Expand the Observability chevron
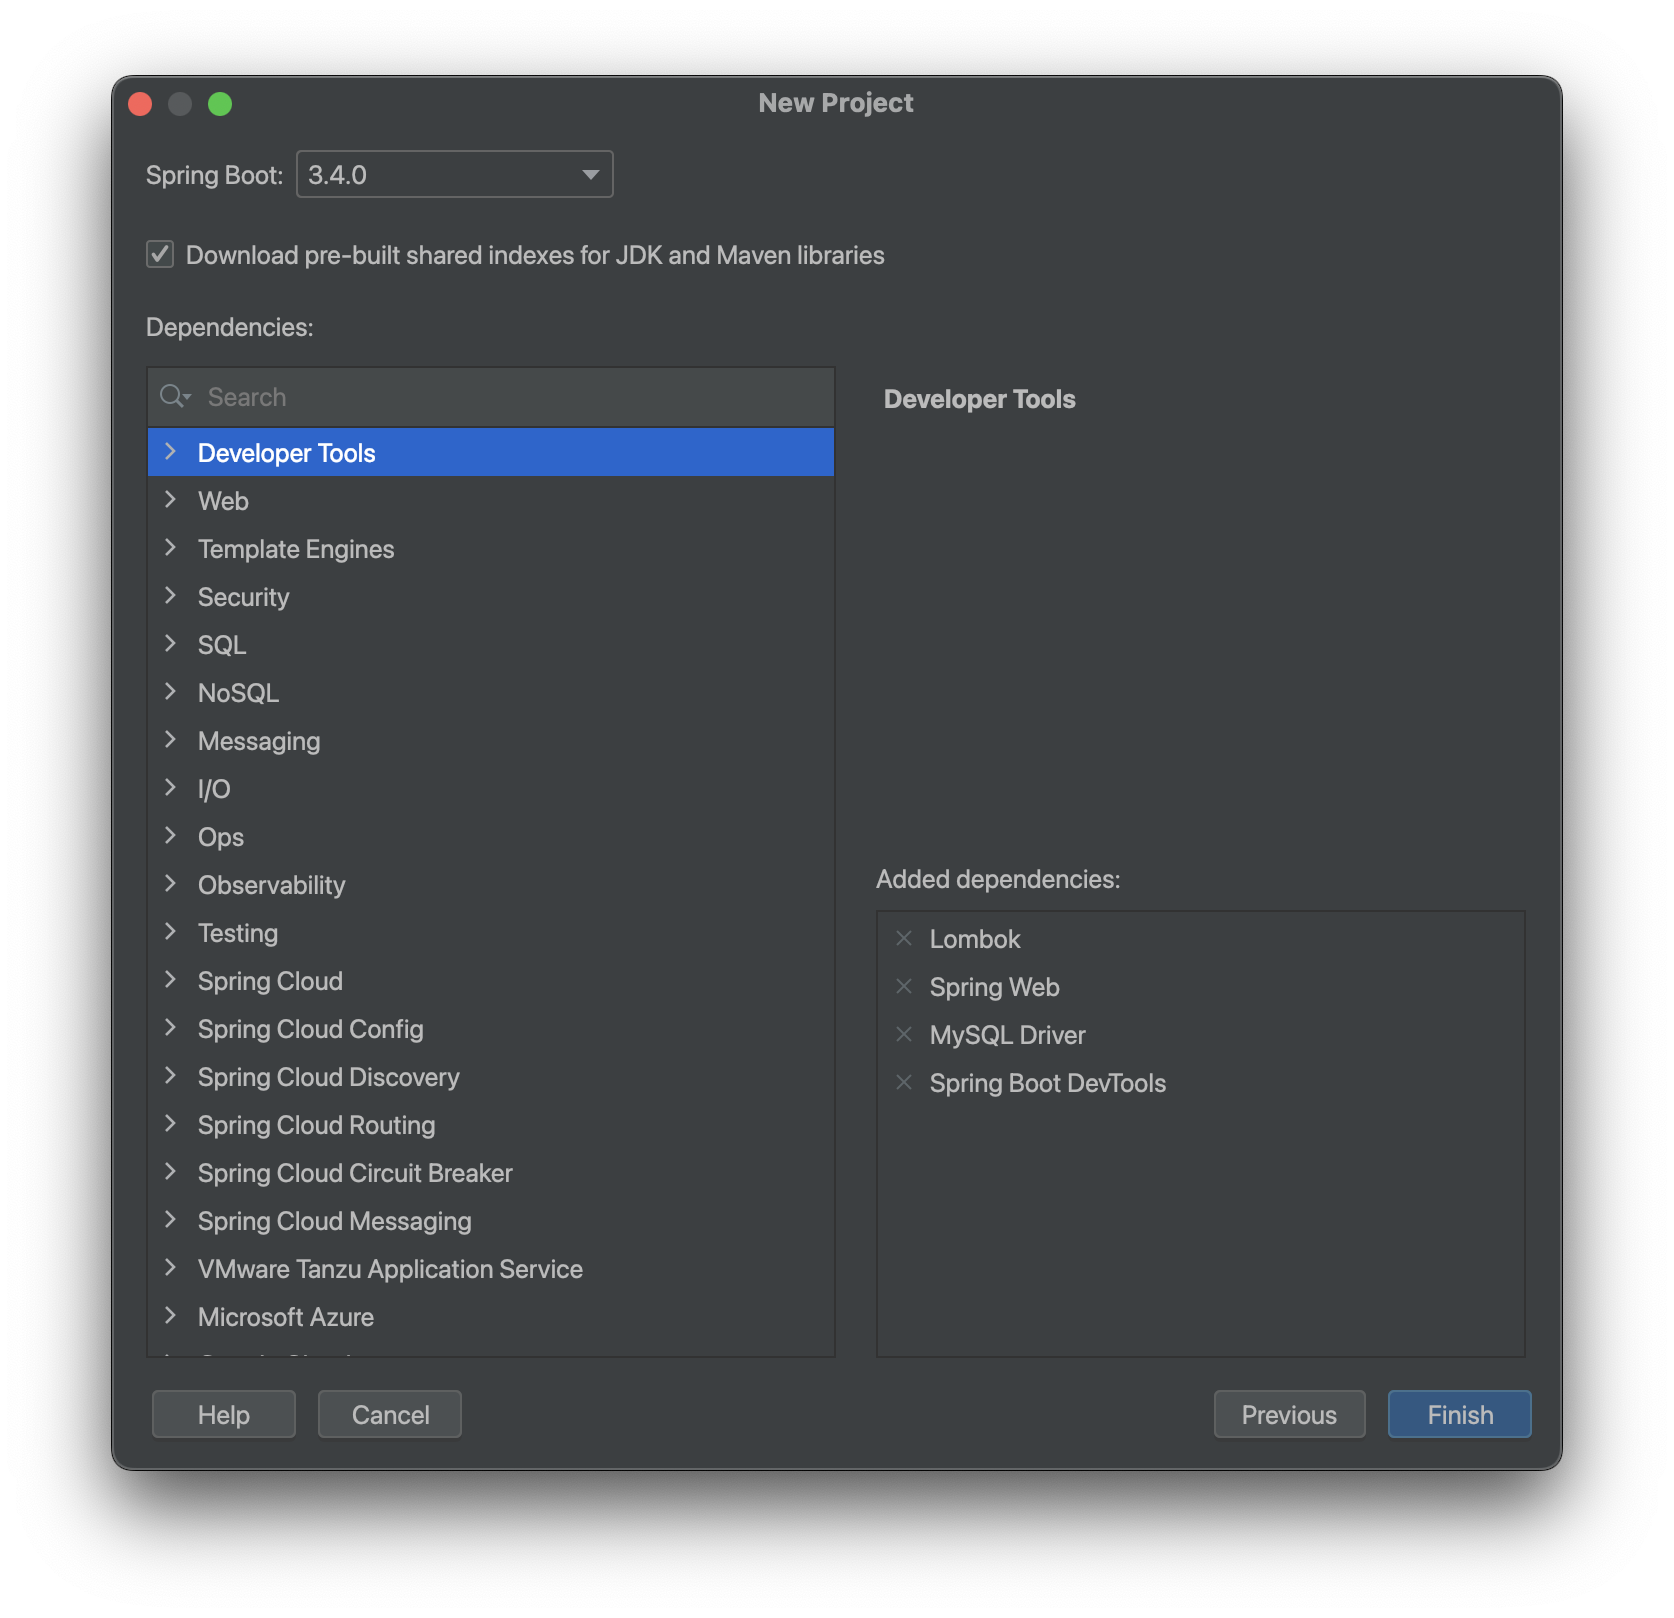This screenshot has width=1674, height=1618. tap(170, 884)
